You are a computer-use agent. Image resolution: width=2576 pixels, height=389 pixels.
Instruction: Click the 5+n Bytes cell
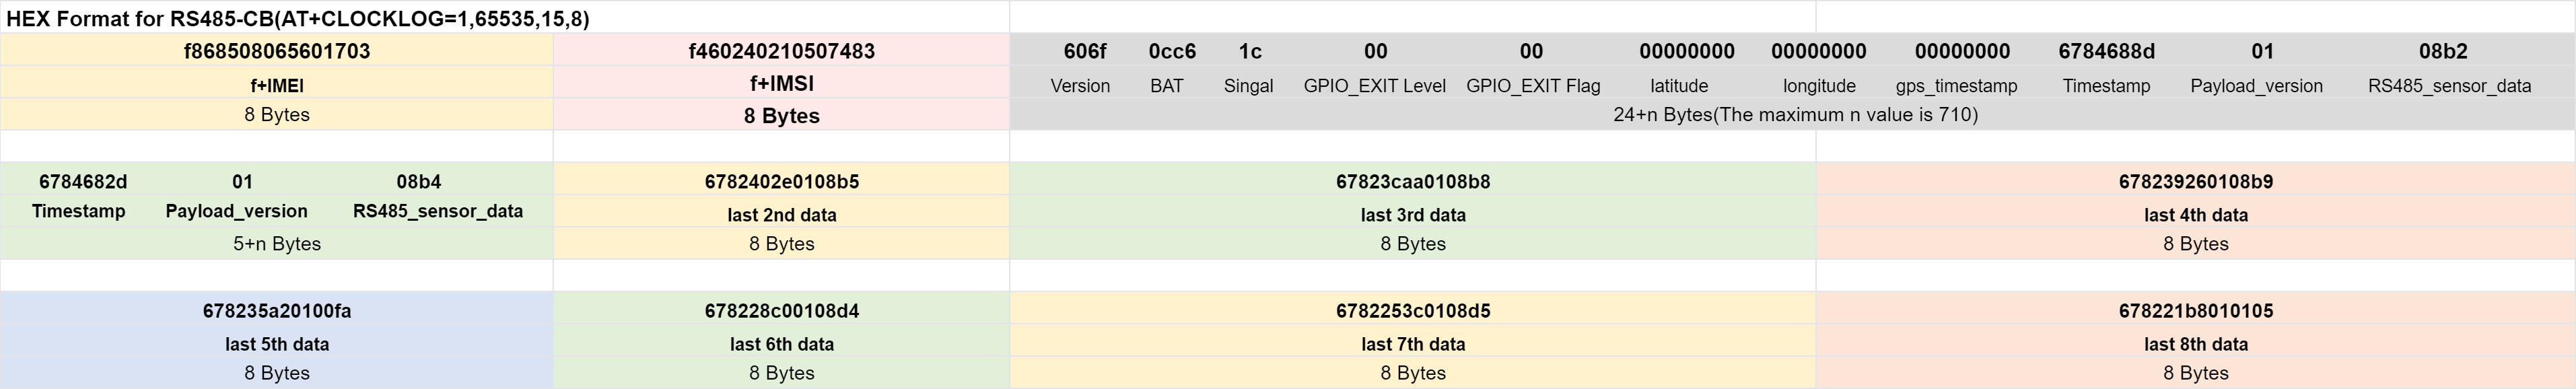click(x=277, y=243)
